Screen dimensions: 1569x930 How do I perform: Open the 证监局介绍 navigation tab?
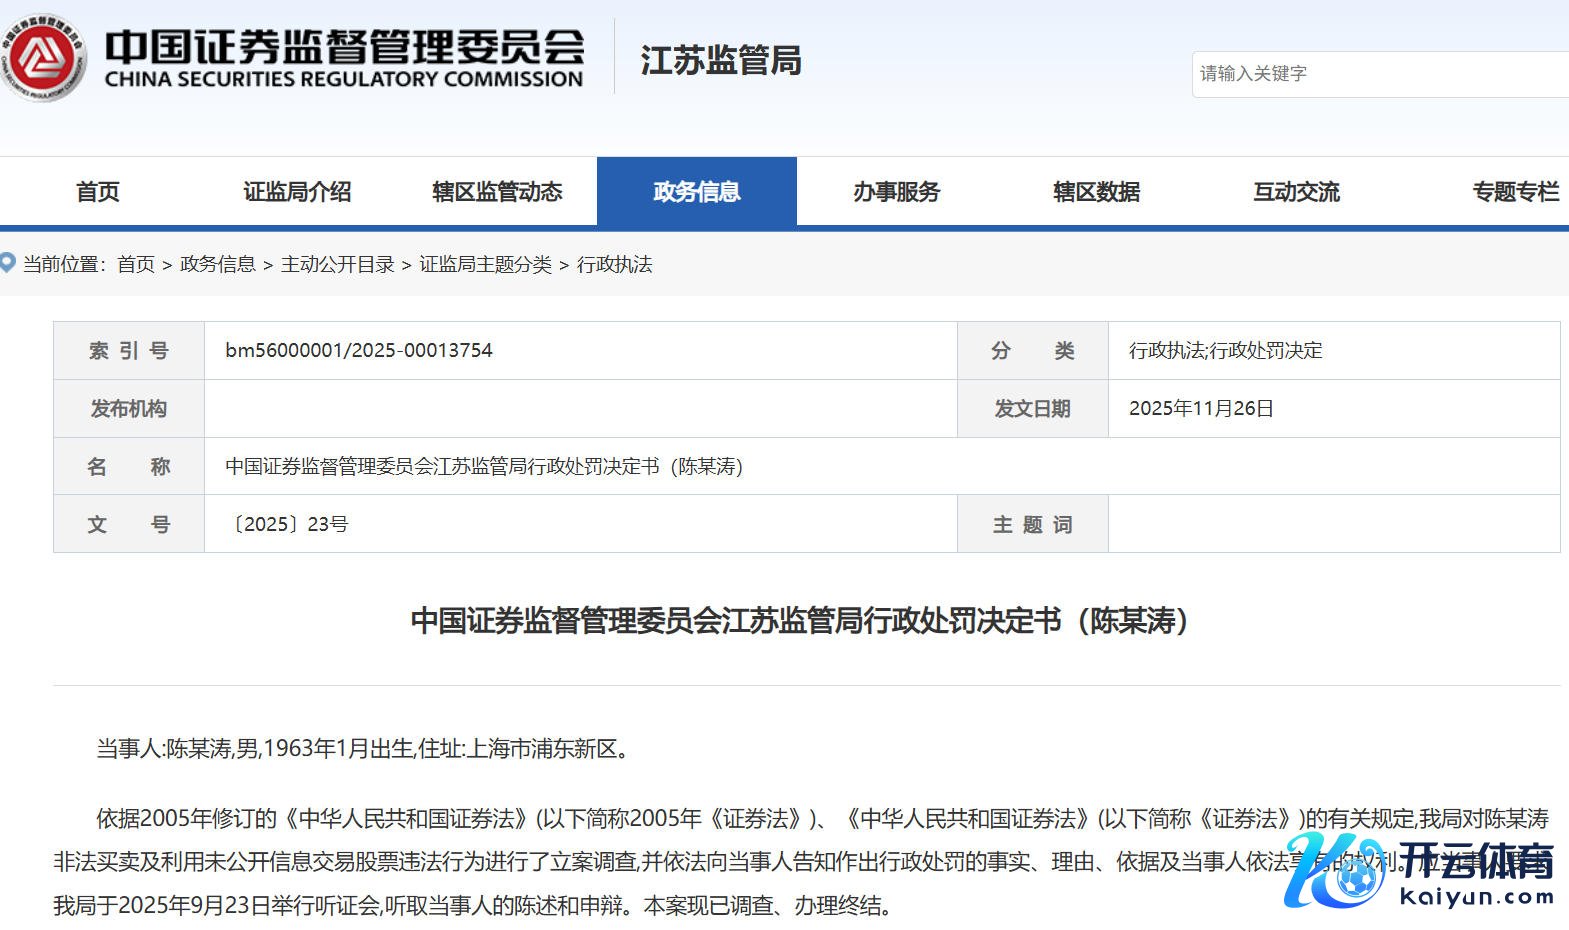tap(297, 192)
